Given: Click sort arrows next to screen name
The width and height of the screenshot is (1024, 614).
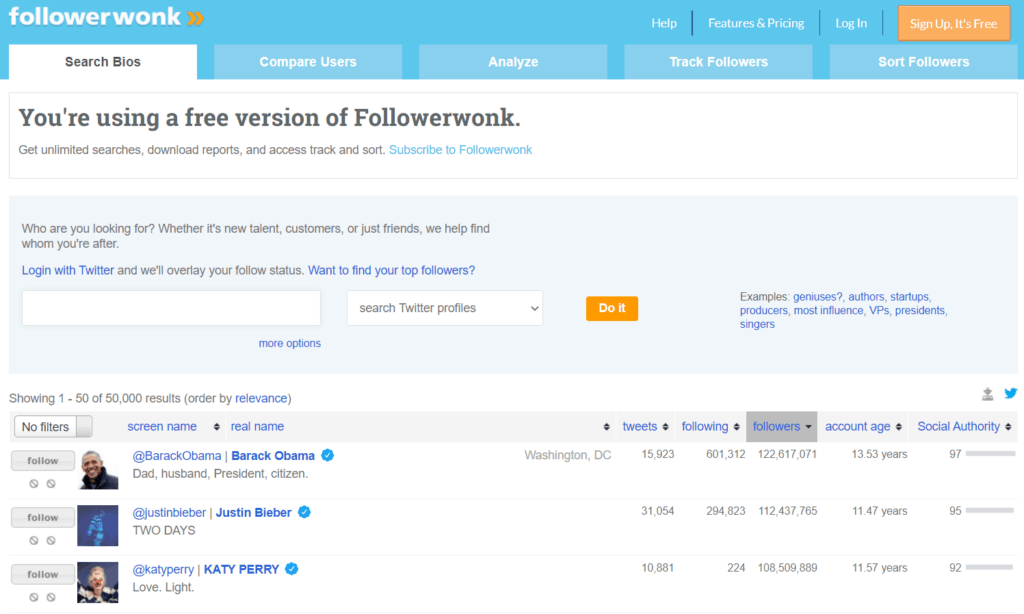Looking at the screenshot, I should point(217,427).
